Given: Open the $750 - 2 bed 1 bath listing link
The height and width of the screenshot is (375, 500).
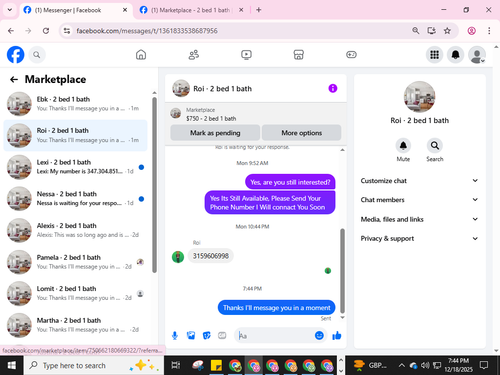Looking at the screenshot, I should click(211, 118).
